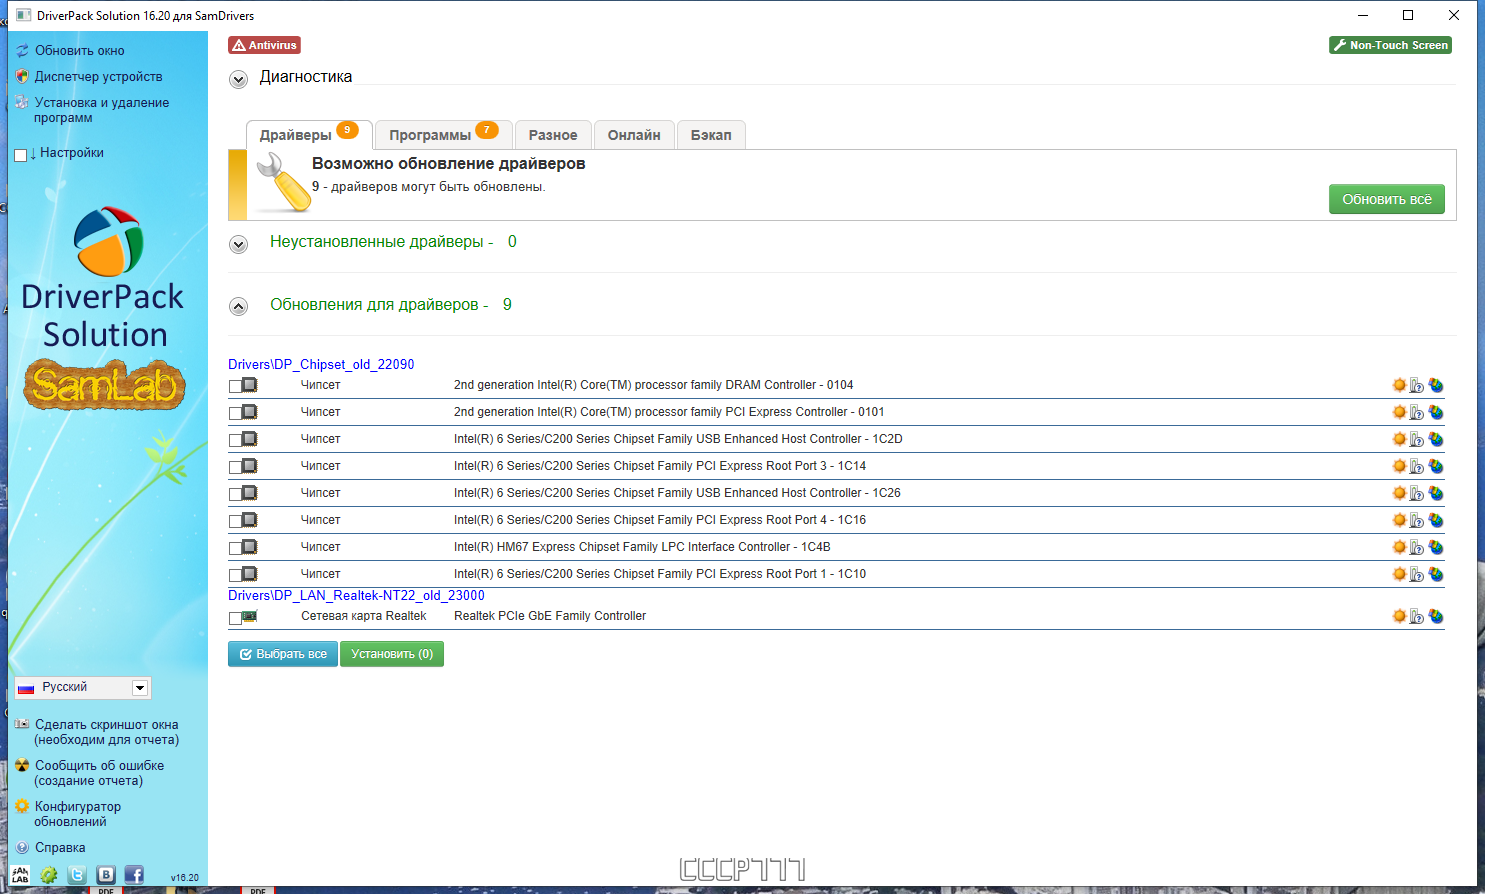Screen dimensions: 1485x894
Task: Click screwdriver icon in driver update banner
Action: coord(282,182)
